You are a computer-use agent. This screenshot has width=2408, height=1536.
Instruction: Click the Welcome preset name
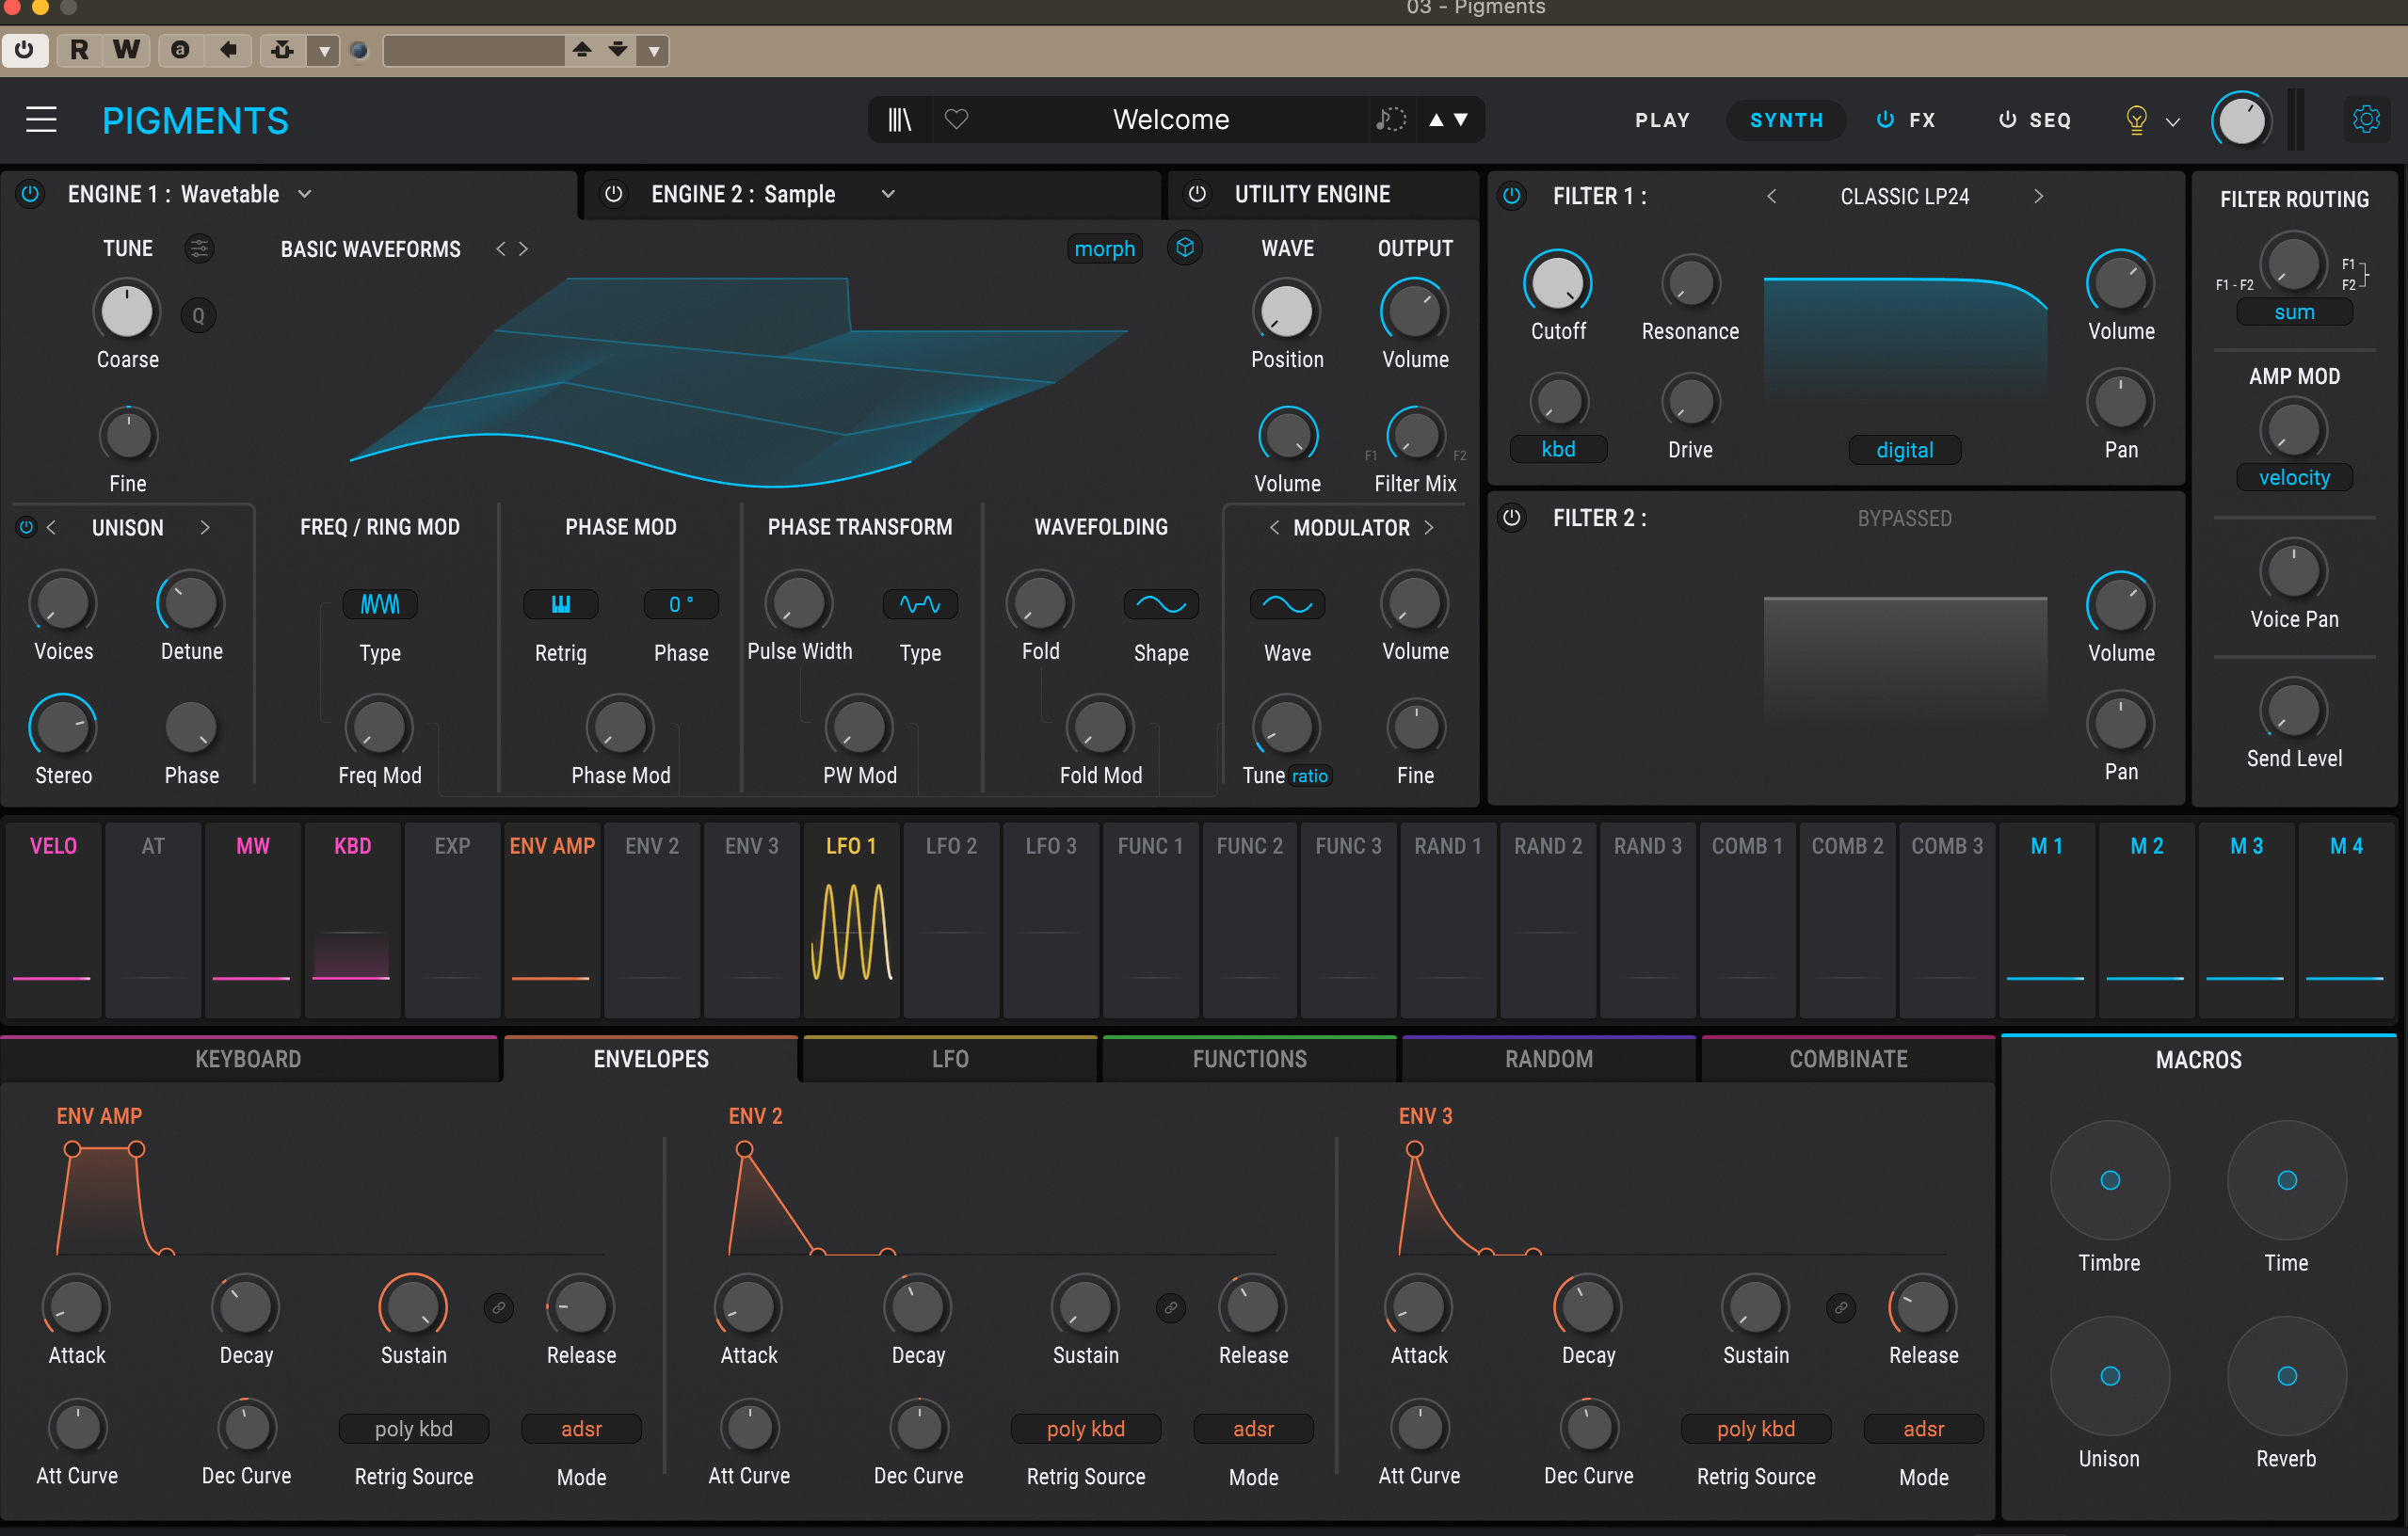coord(1171,120)
